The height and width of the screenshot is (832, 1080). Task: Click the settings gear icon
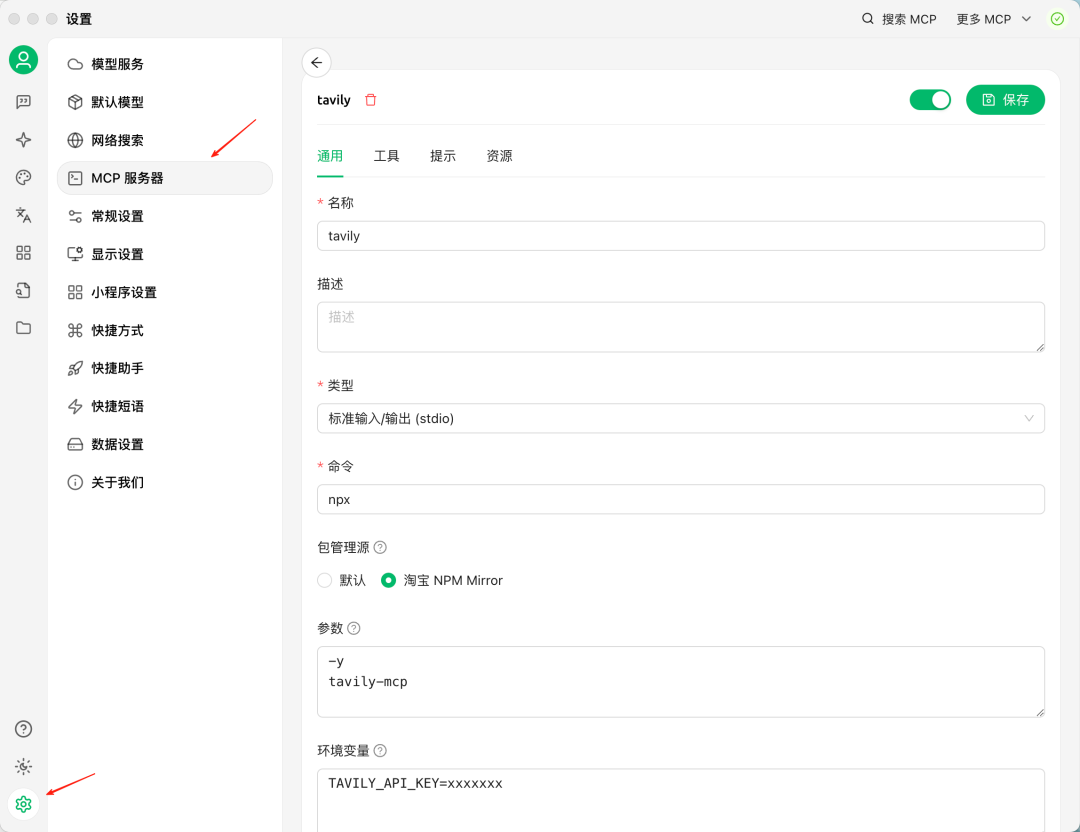24,804
